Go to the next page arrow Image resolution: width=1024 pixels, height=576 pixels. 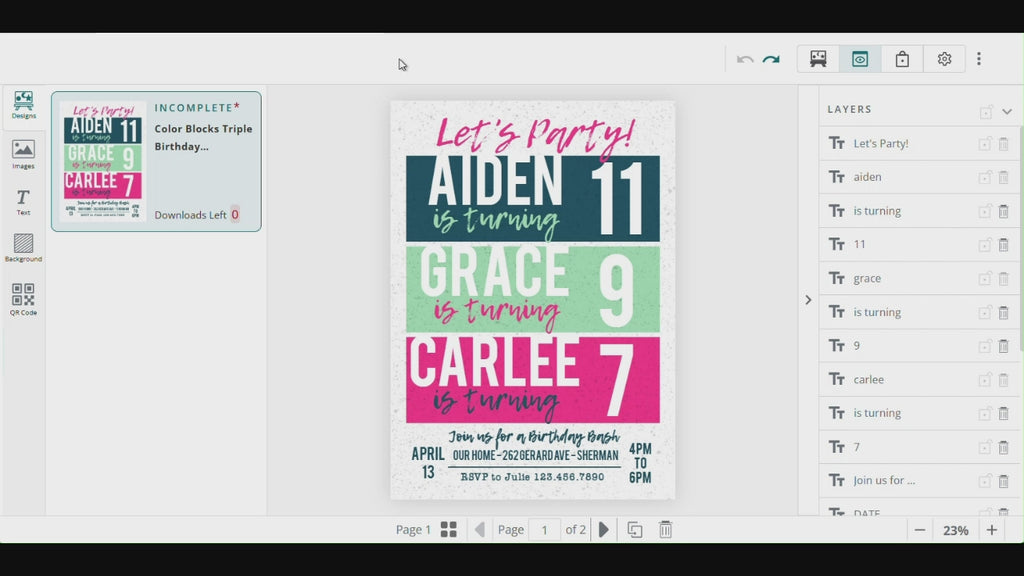[x=603, y=530]
